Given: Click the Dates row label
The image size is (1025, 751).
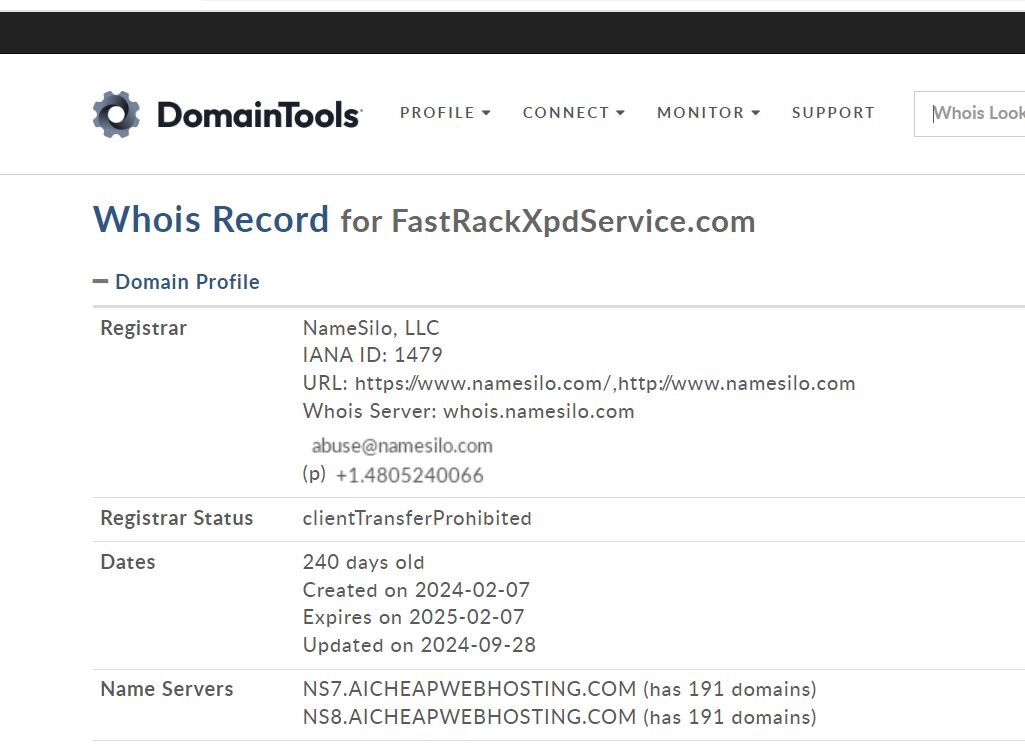Looking at the screenshot, I should (127, 562).
